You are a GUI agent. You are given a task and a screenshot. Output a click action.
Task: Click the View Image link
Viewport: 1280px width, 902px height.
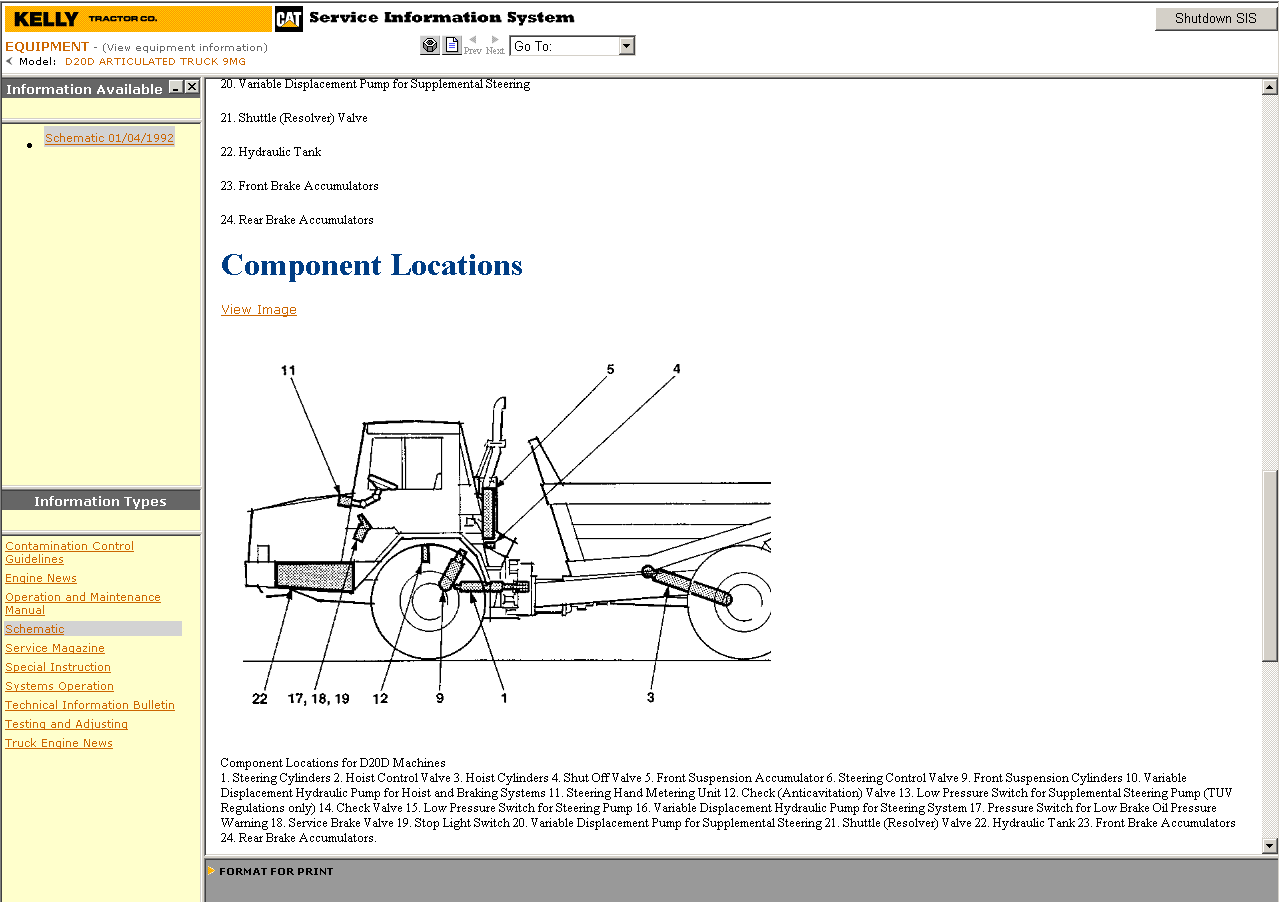click(259, 310)
